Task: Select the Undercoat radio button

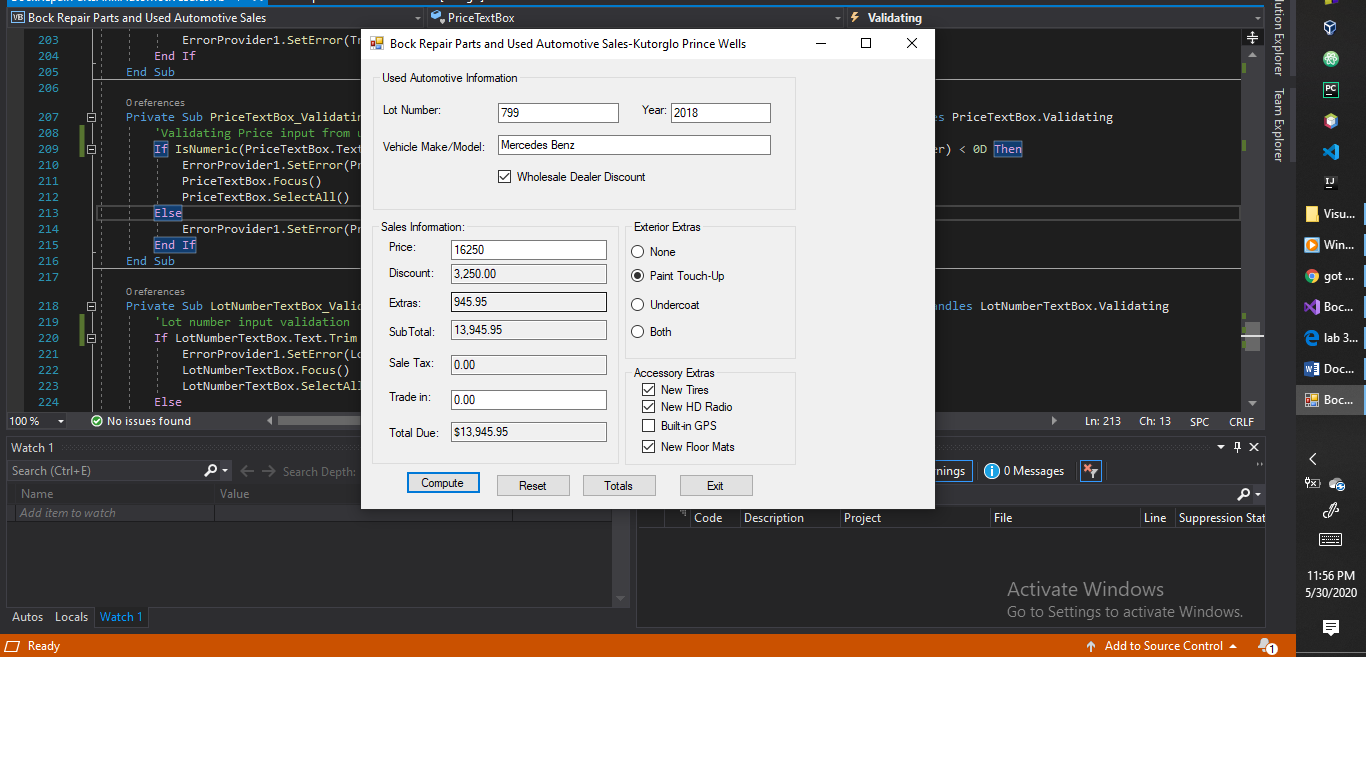Action: [x=638, y=305]
